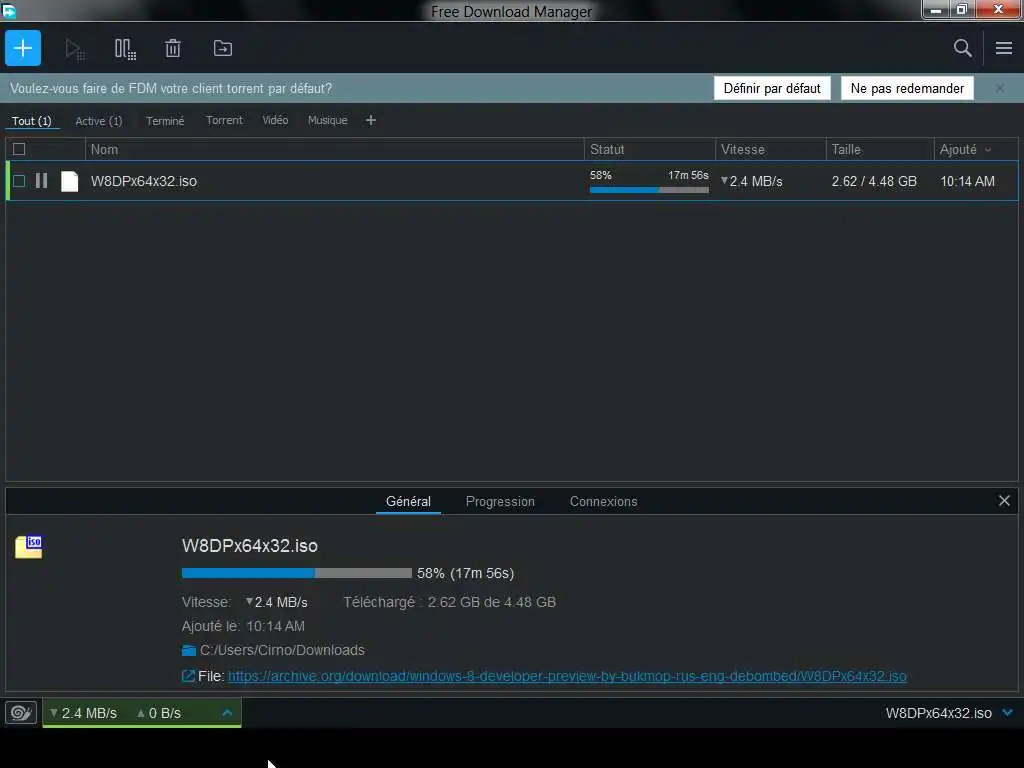The width and height of the screenshot is (1024, 768).
Task: Select the Vidéo filter tab
Action: point(275,120)
